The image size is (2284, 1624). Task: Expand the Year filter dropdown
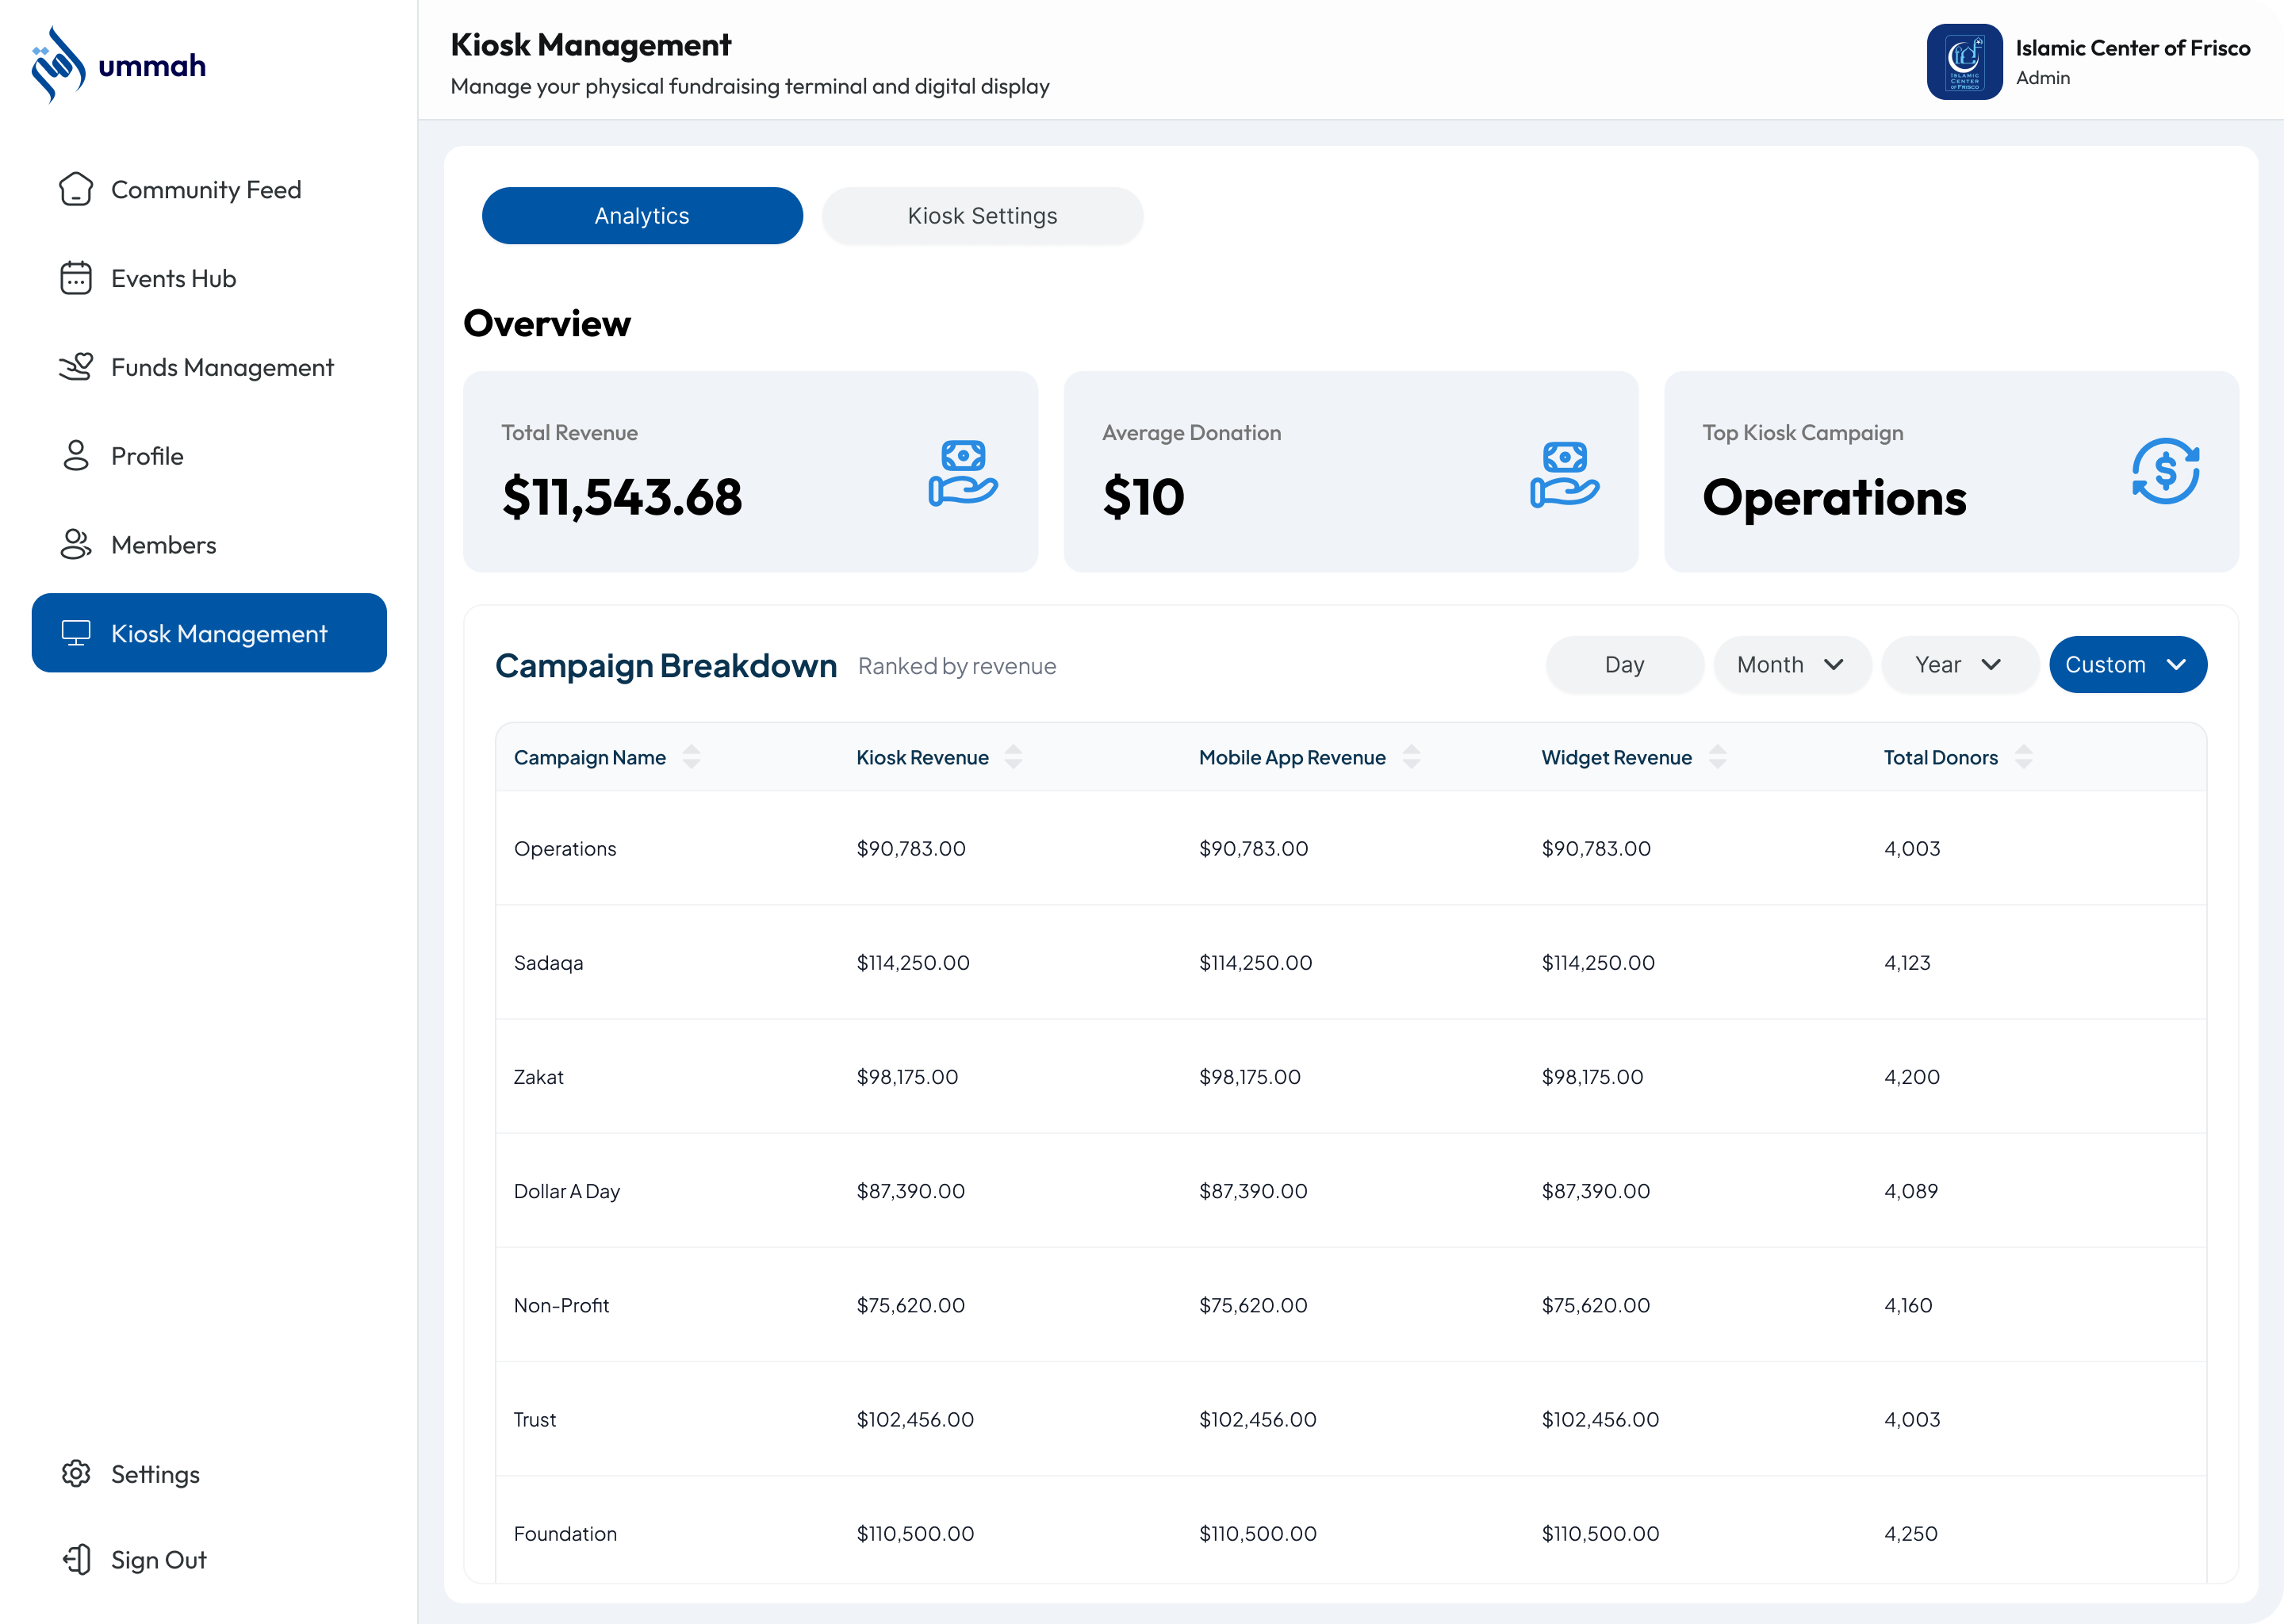coord(1960,665)
